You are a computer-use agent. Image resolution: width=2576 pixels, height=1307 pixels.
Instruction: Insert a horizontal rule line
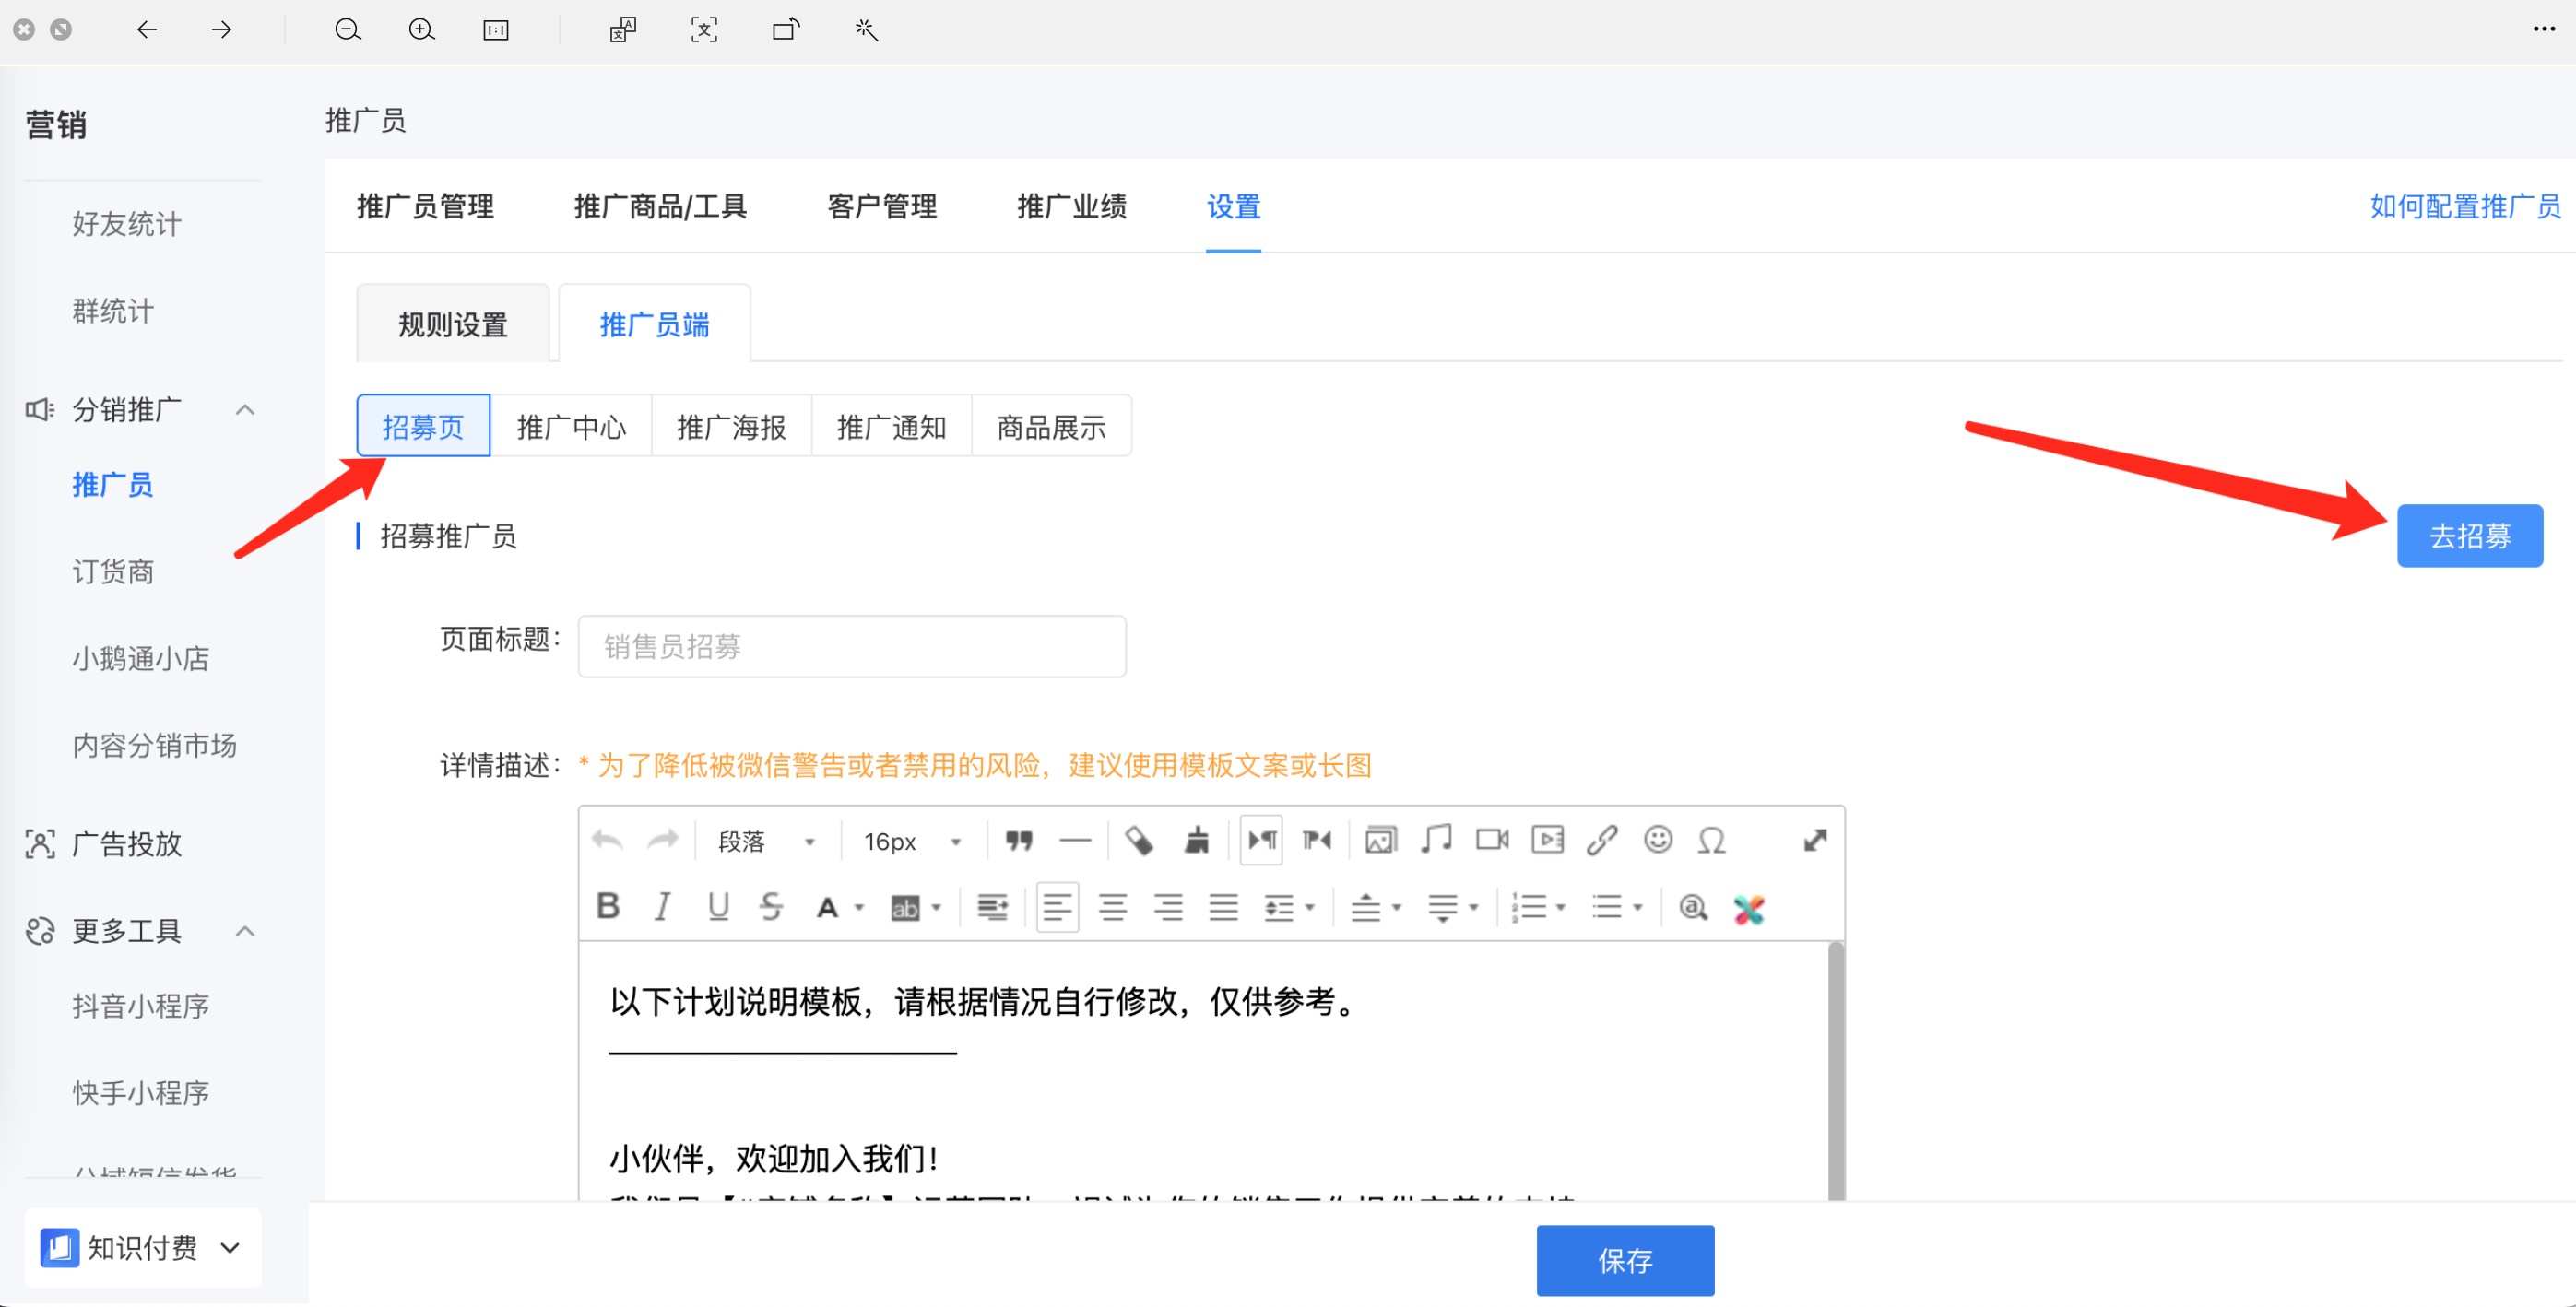(x=1075, y=840)
